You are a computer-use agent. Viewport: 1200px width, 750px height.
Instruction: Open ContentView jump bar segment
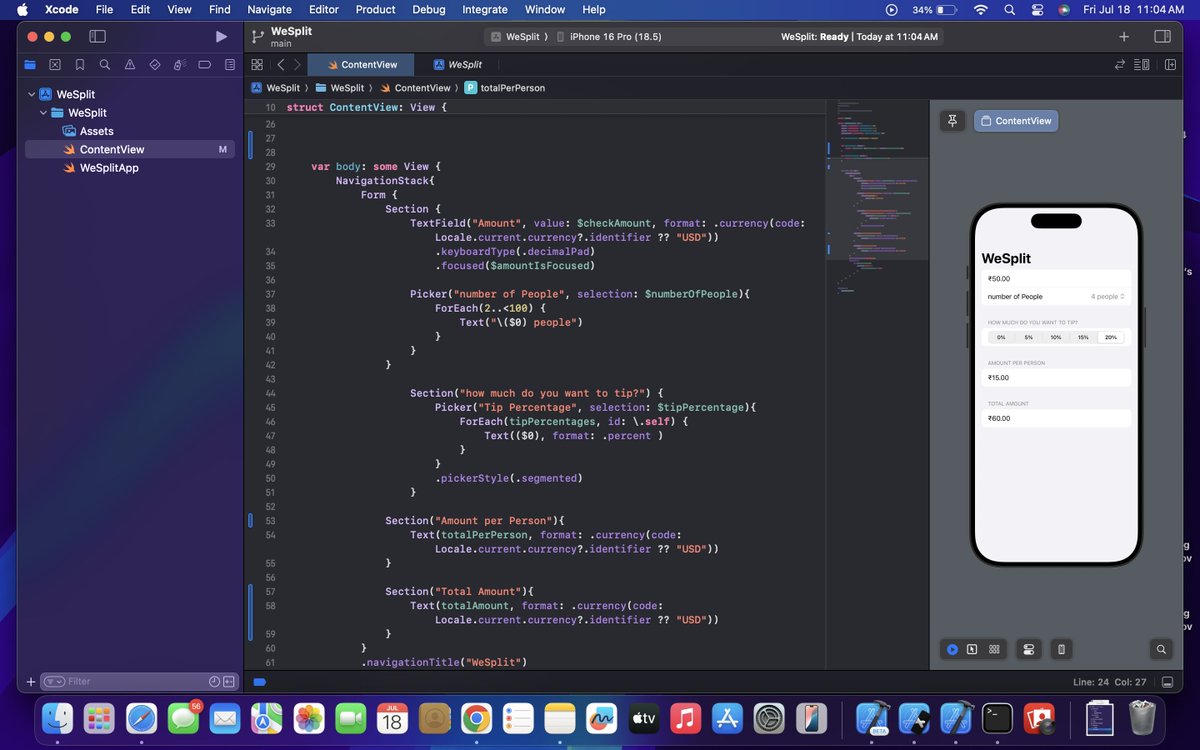pyautogui.click(x=415, y=88)
